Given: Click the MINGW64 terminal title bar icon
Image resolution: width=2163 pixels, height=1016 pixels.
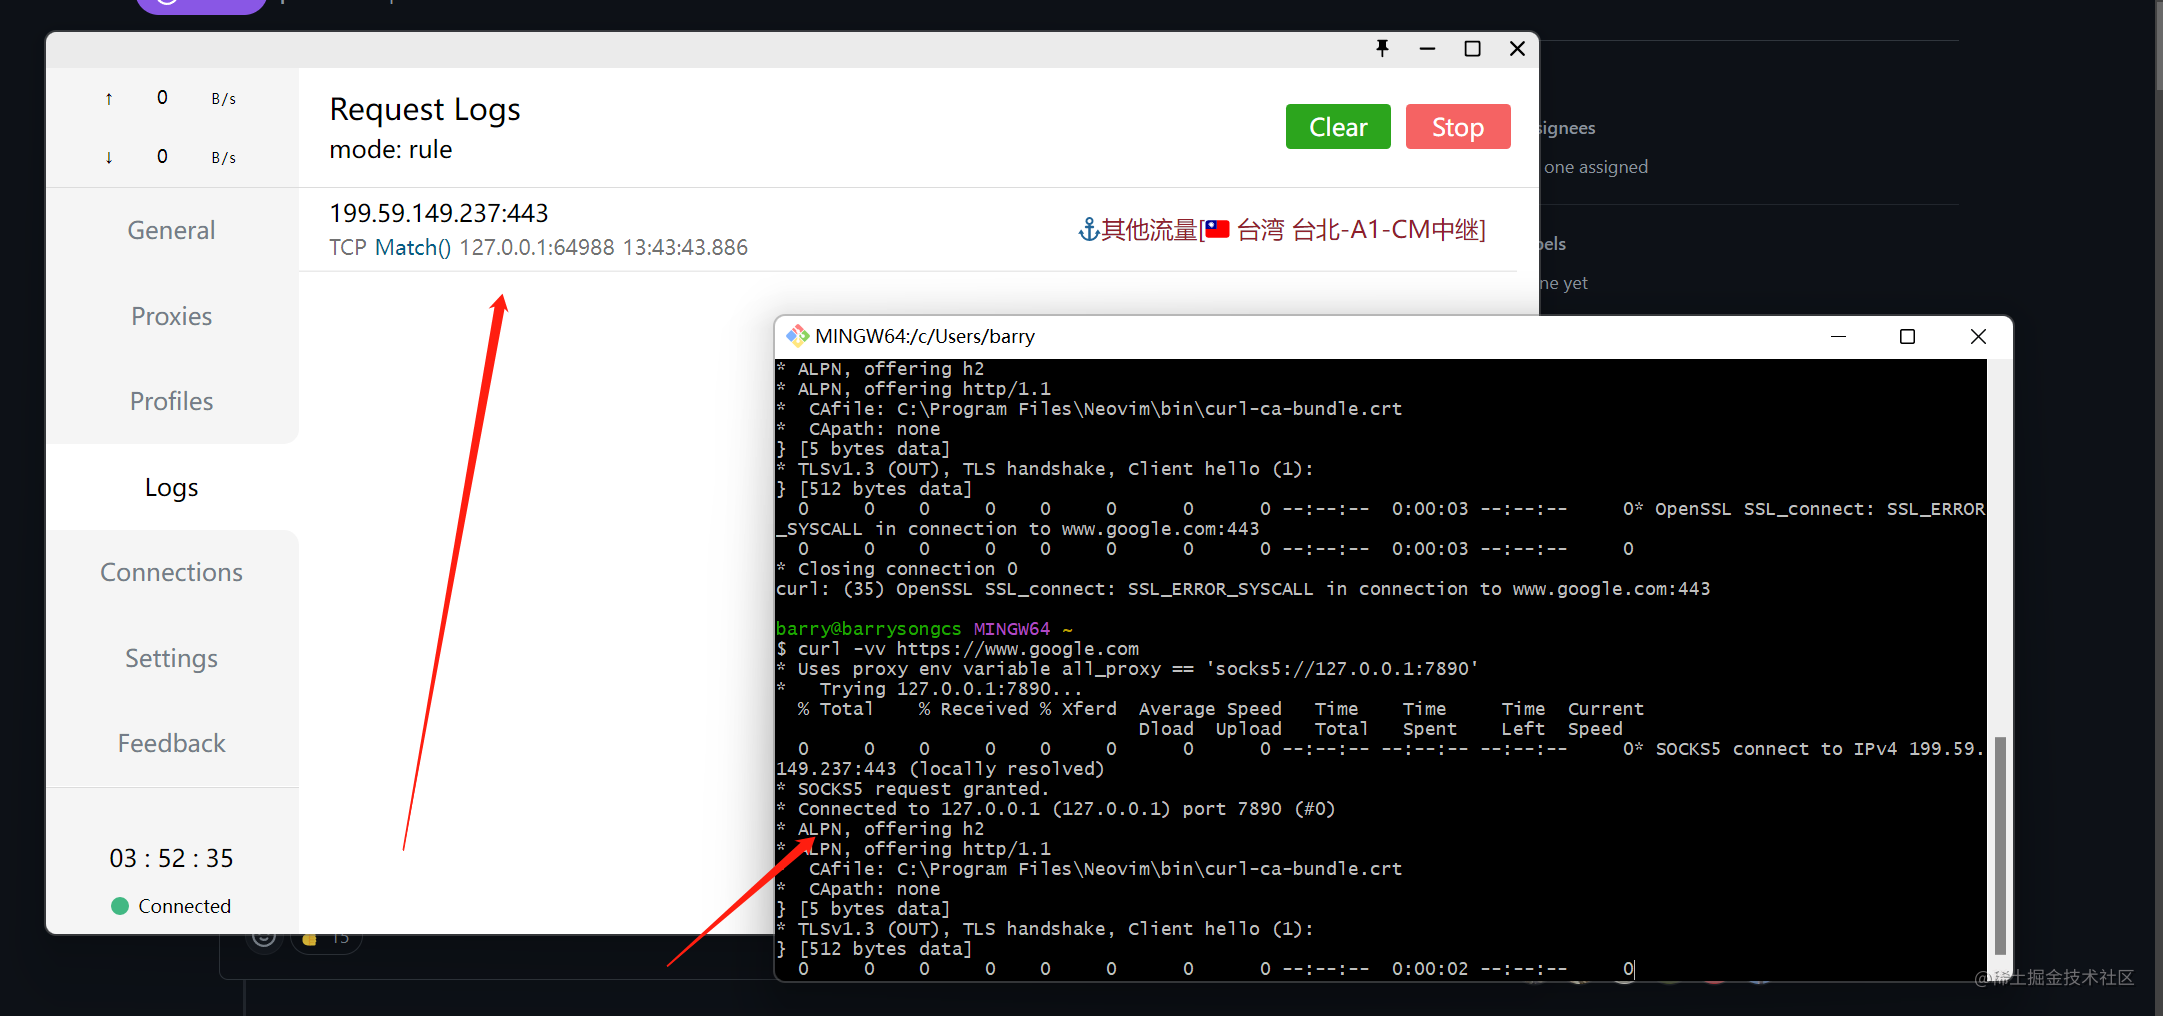Looking at the screenshot, I should tap(797, 336).
